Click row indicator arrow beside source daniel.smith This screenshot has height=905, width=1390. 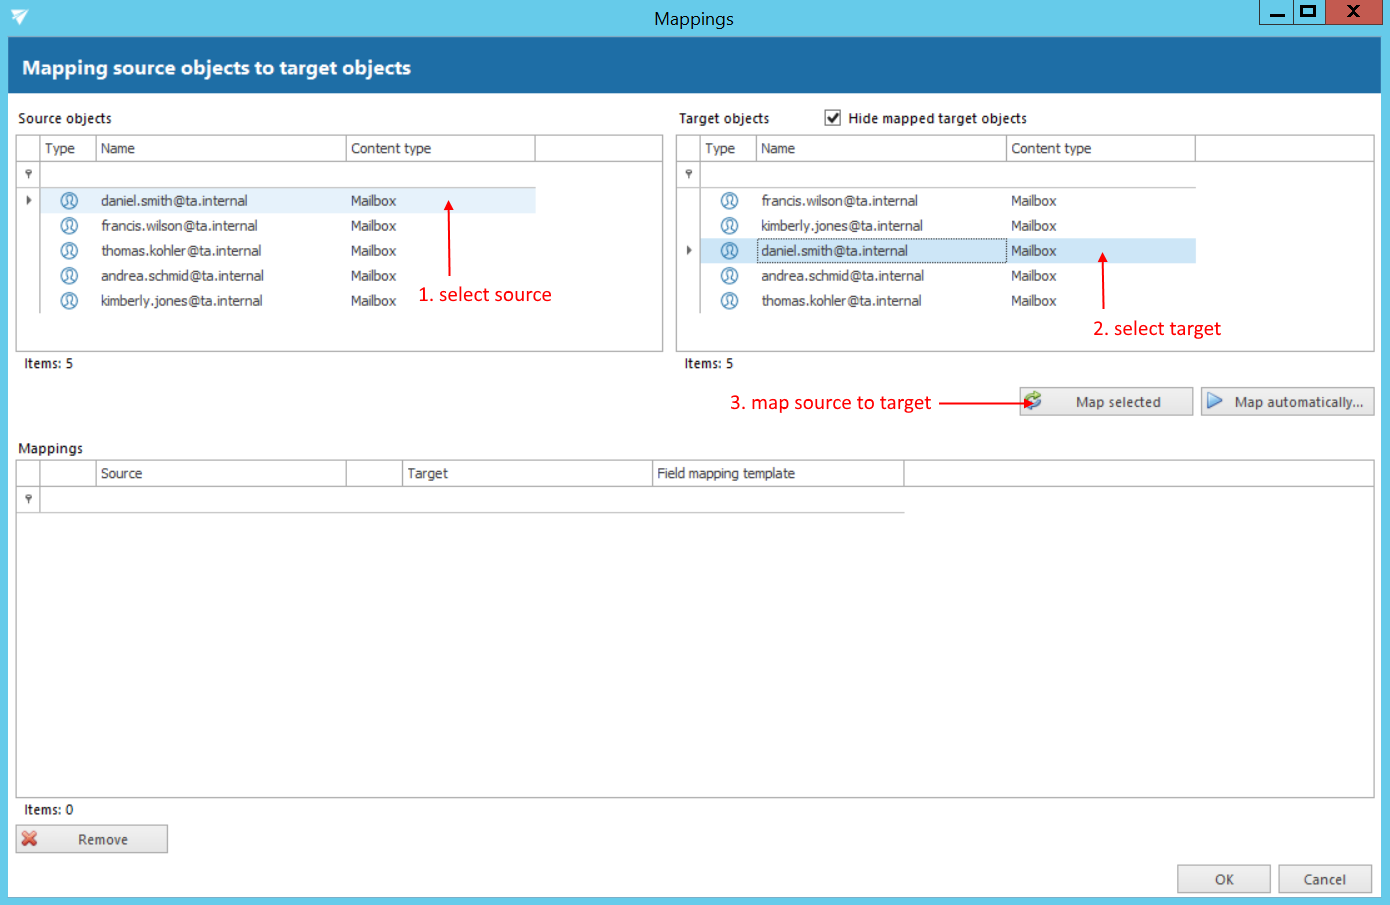point(28,201)
